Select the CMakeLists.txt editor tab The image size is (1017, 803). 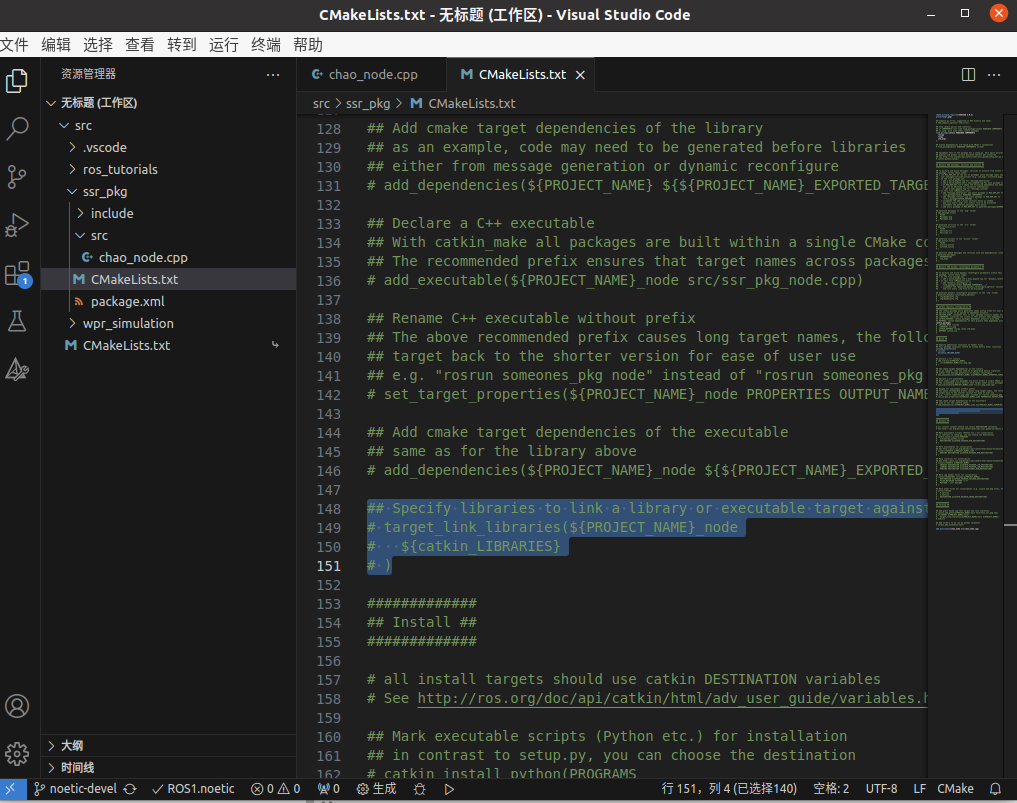[x=521, y=75]
